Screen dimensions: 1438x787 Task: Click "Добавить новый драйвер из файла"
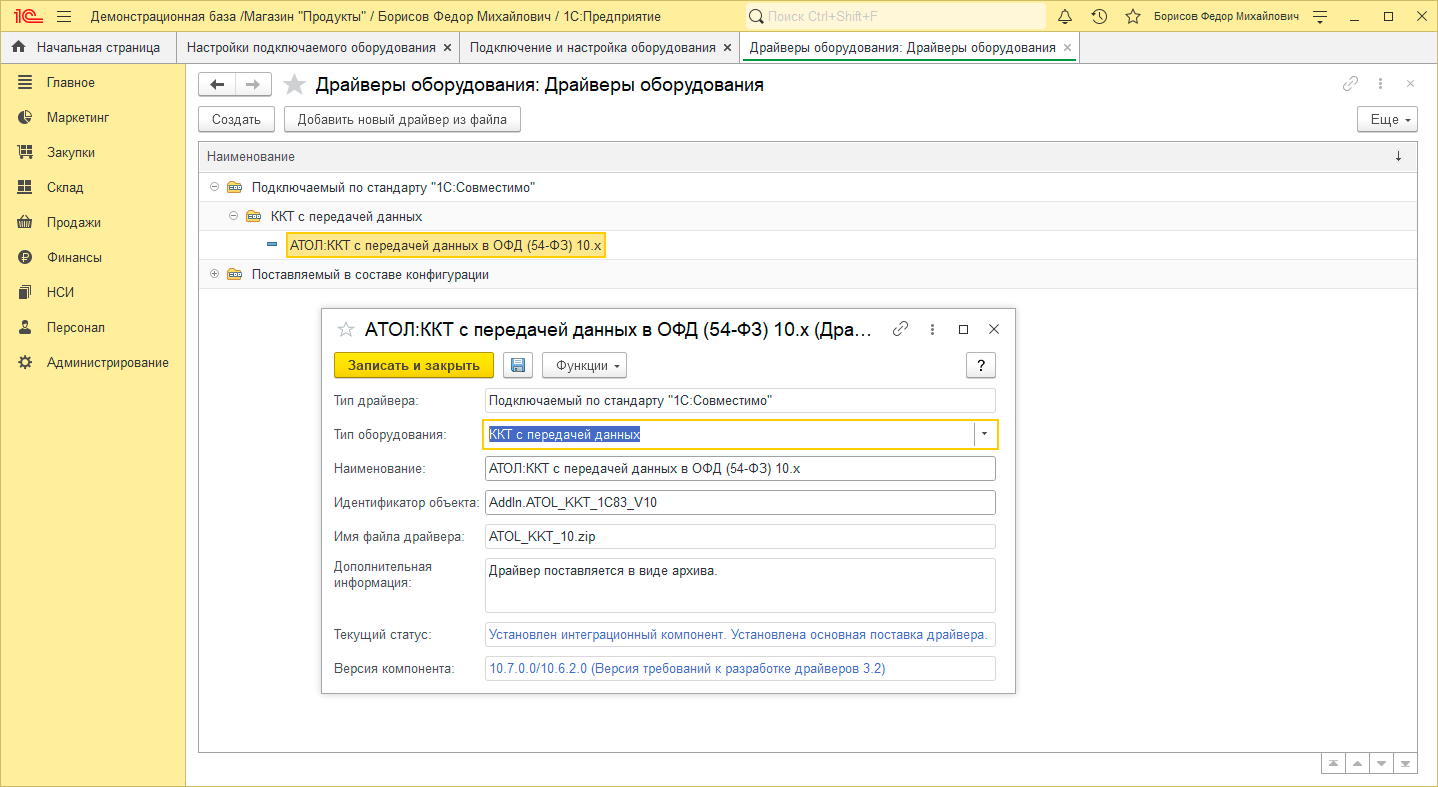coord(402,119)
